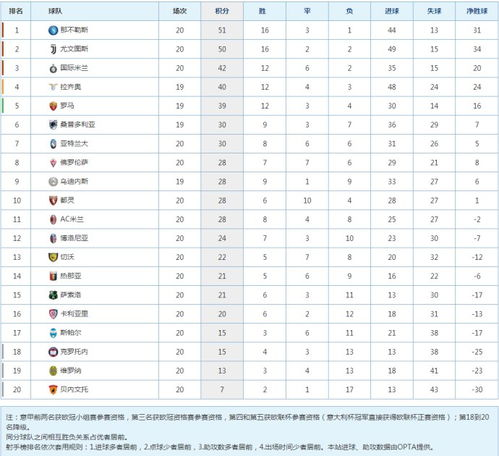Select the 贝内文托 team name in row 20
This screenshot has width=499, height=456.
pos(74,389)
